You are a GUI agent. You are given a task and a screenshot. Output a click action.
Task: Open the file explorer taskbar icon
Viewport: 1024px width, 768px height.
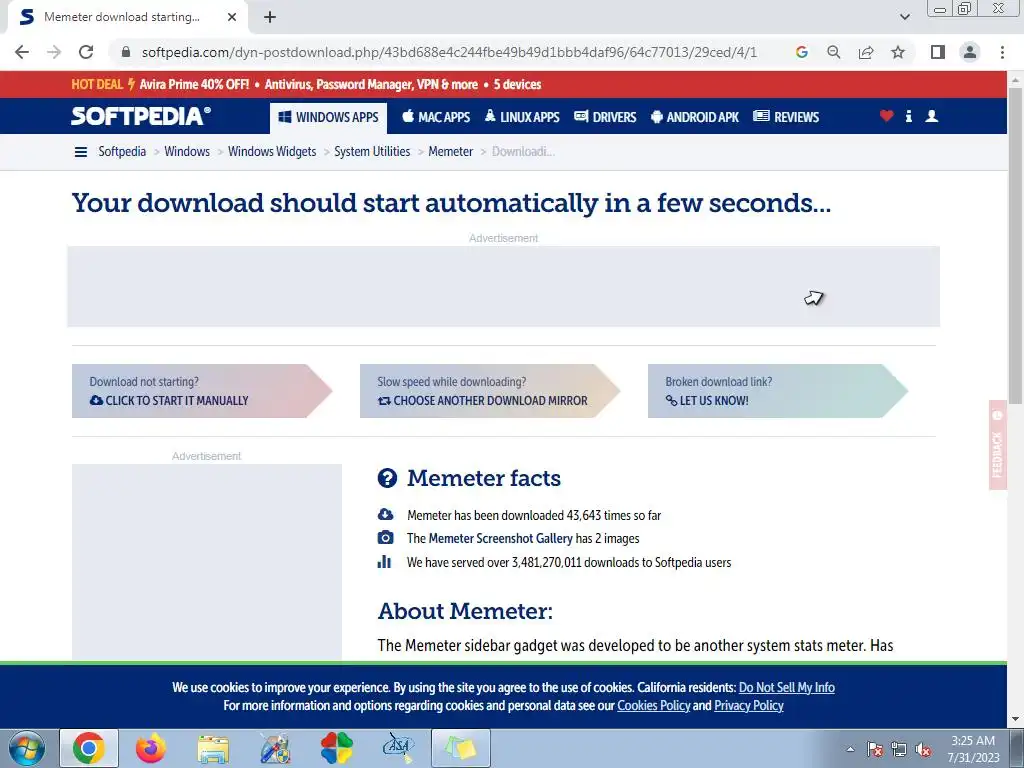[213, 748]
